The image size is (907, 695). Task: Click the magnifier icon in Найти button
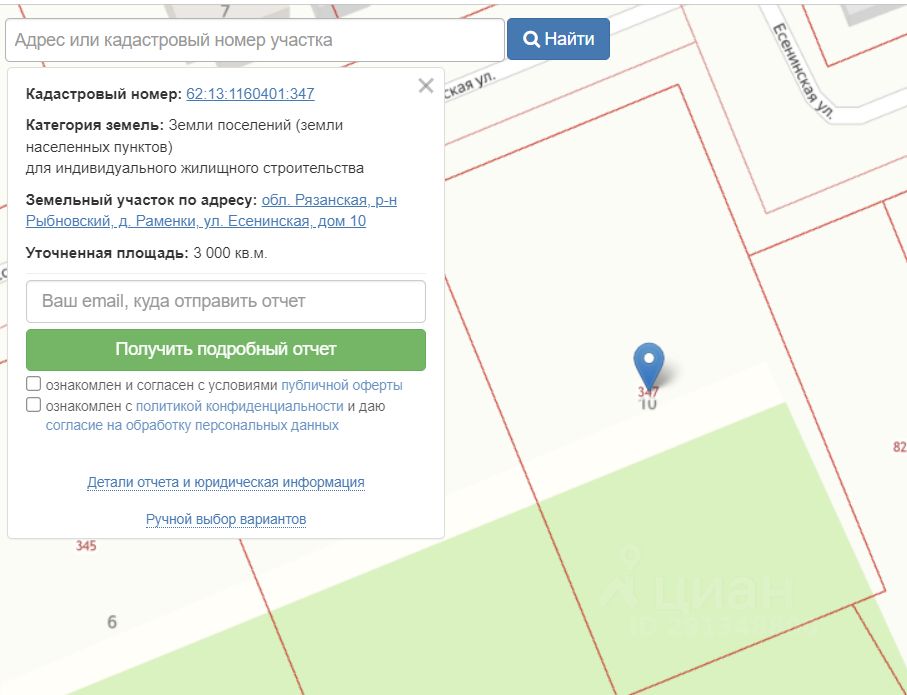click(x=530, y=39)
